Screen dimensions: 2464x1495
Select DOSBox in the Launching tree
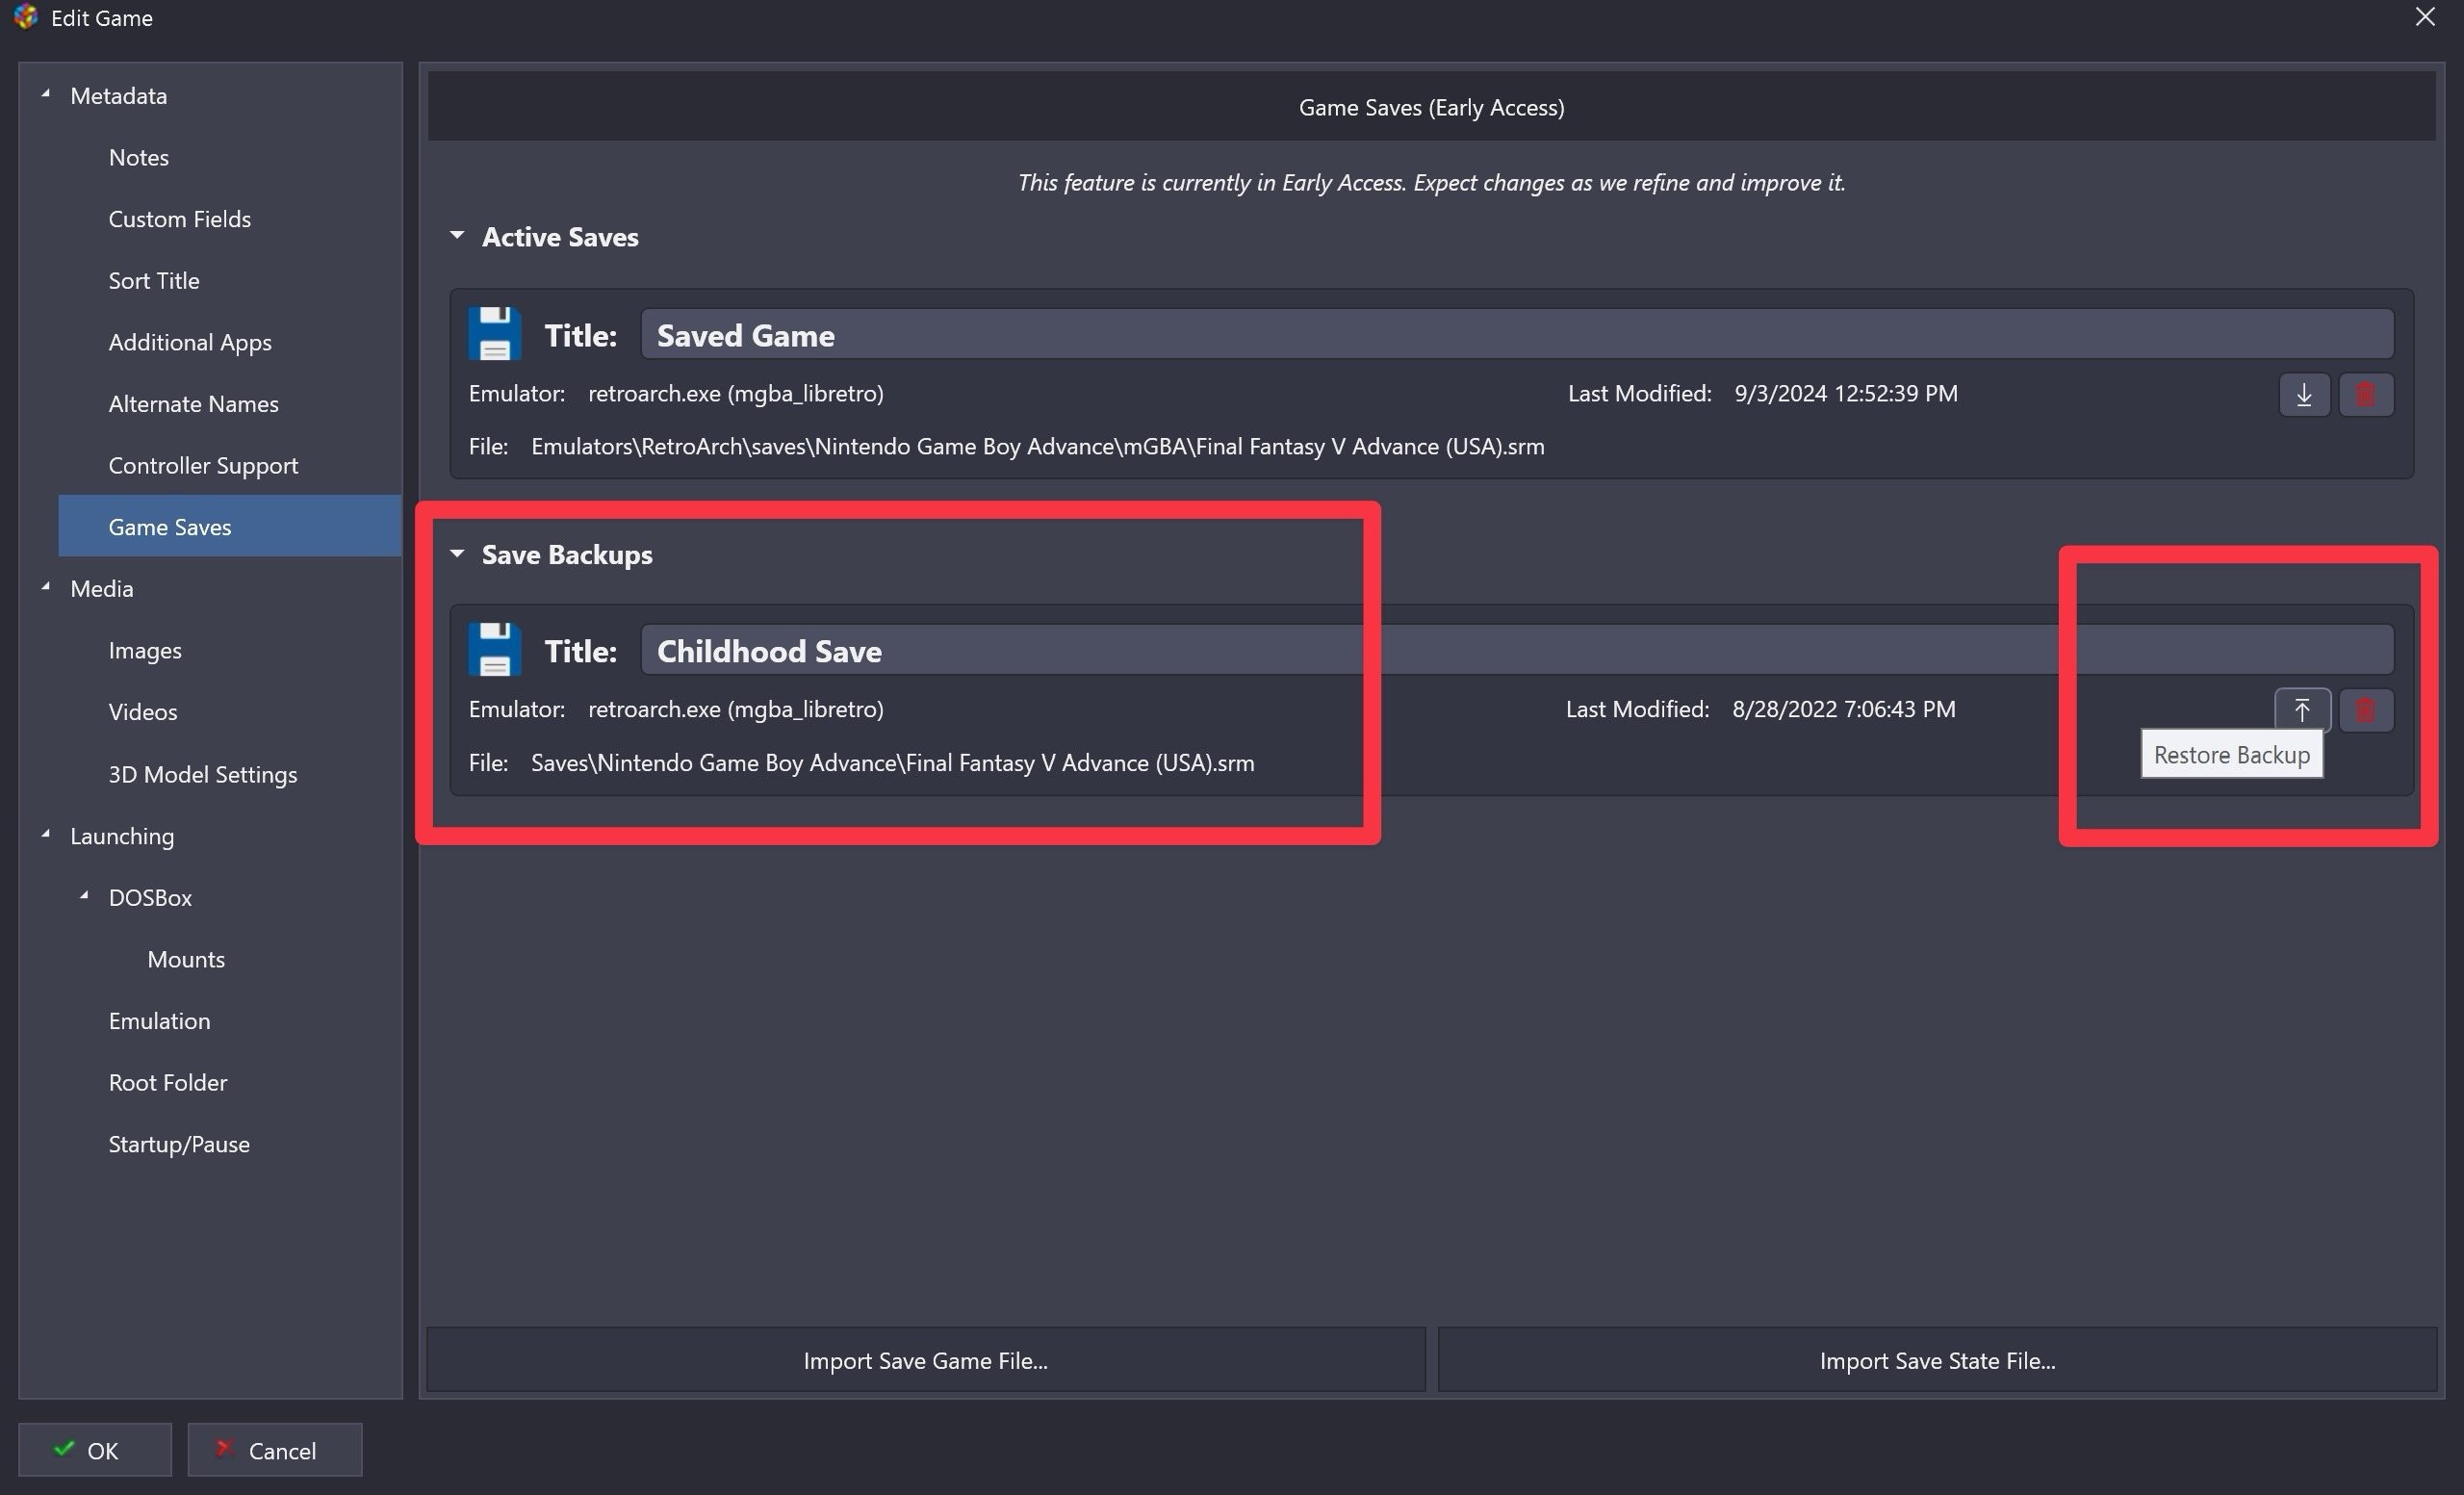[x=150, y=898]
